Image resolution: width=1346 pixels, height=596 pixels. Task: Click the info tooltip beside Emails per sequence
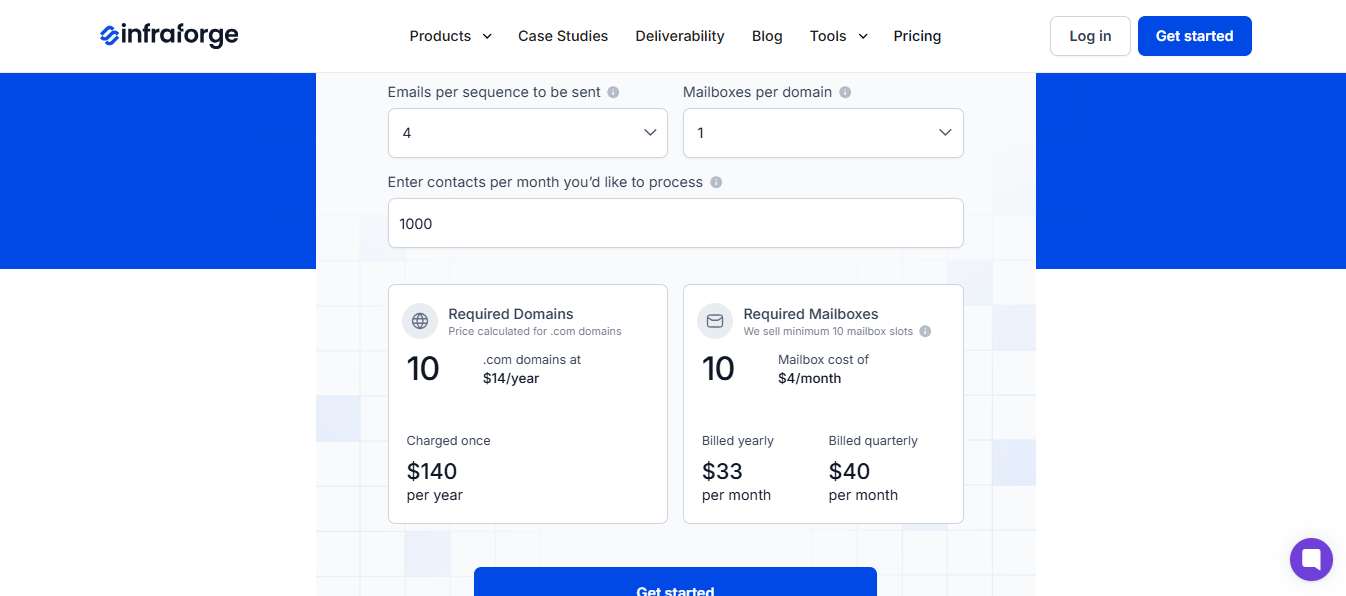(611, 91)
